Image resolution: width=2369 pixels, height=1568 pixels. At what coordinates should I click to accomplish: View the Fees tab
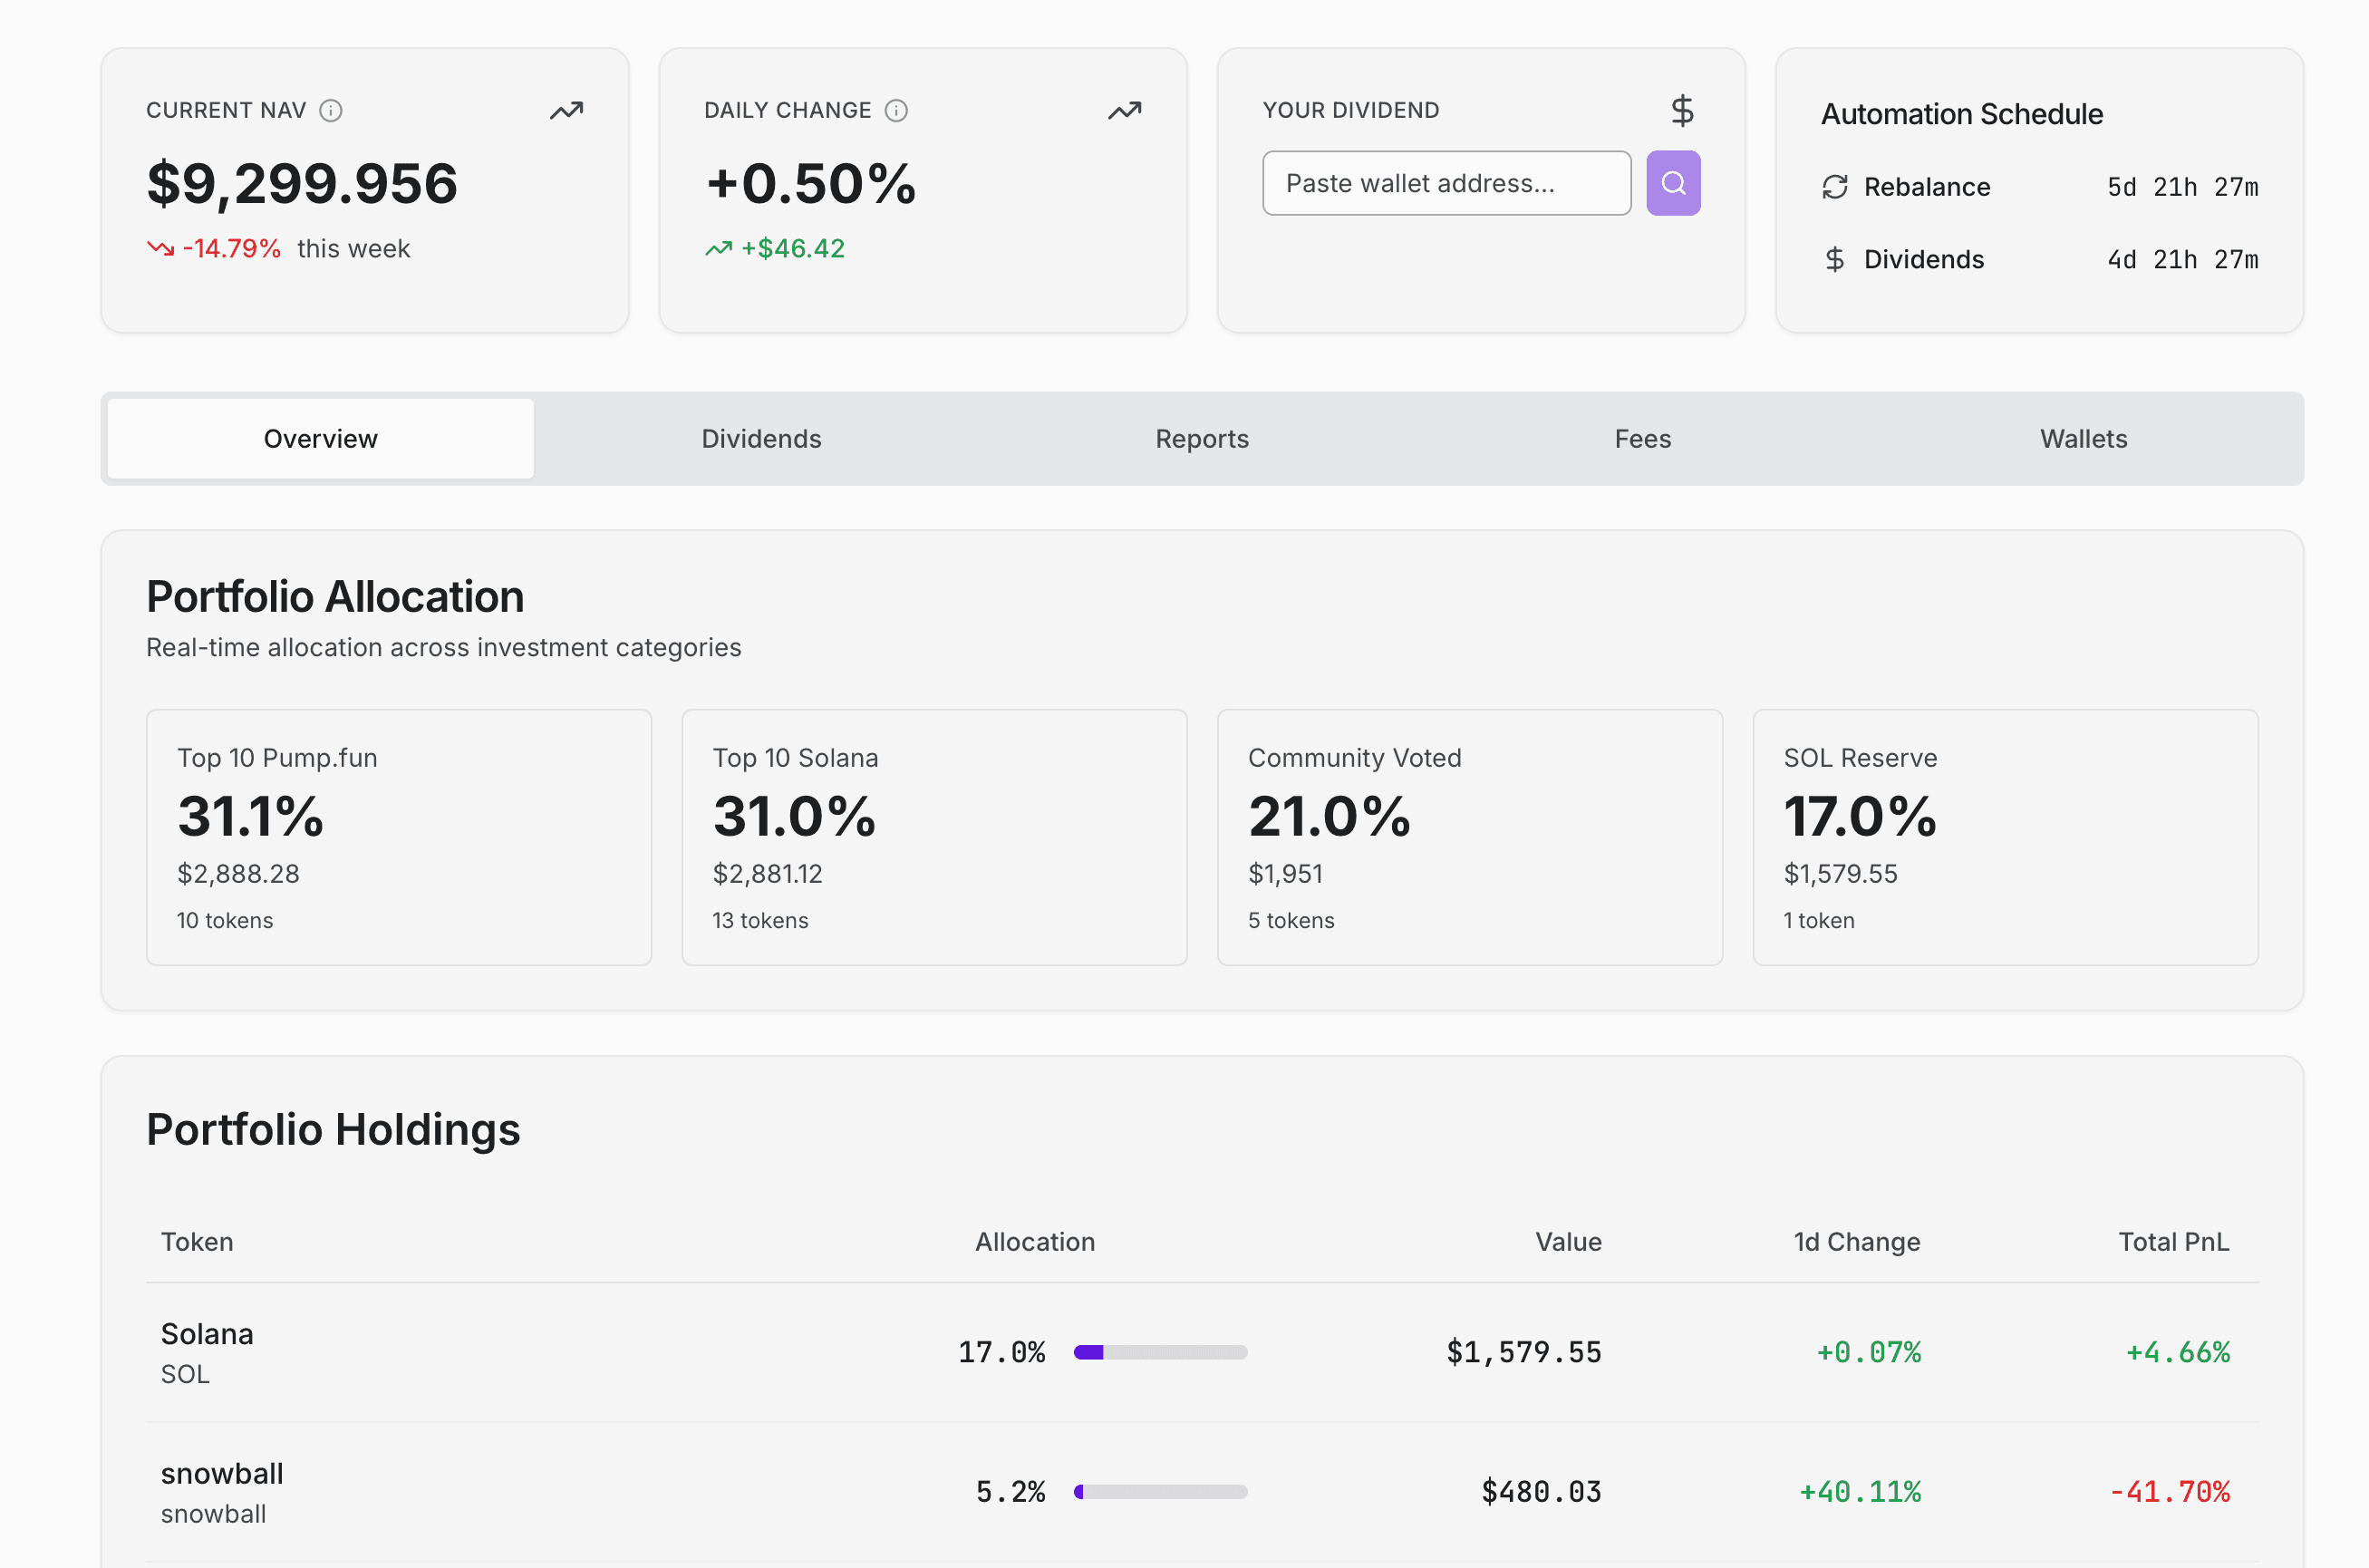1642,438
